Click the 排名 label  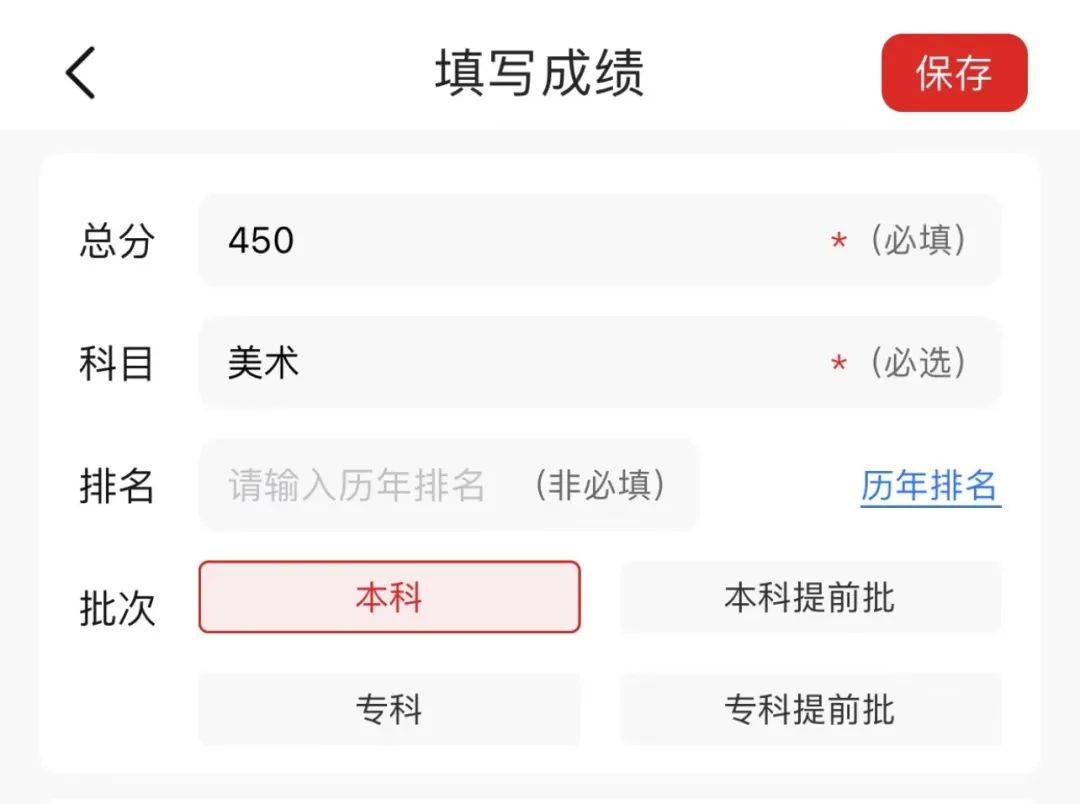[117, 485]
